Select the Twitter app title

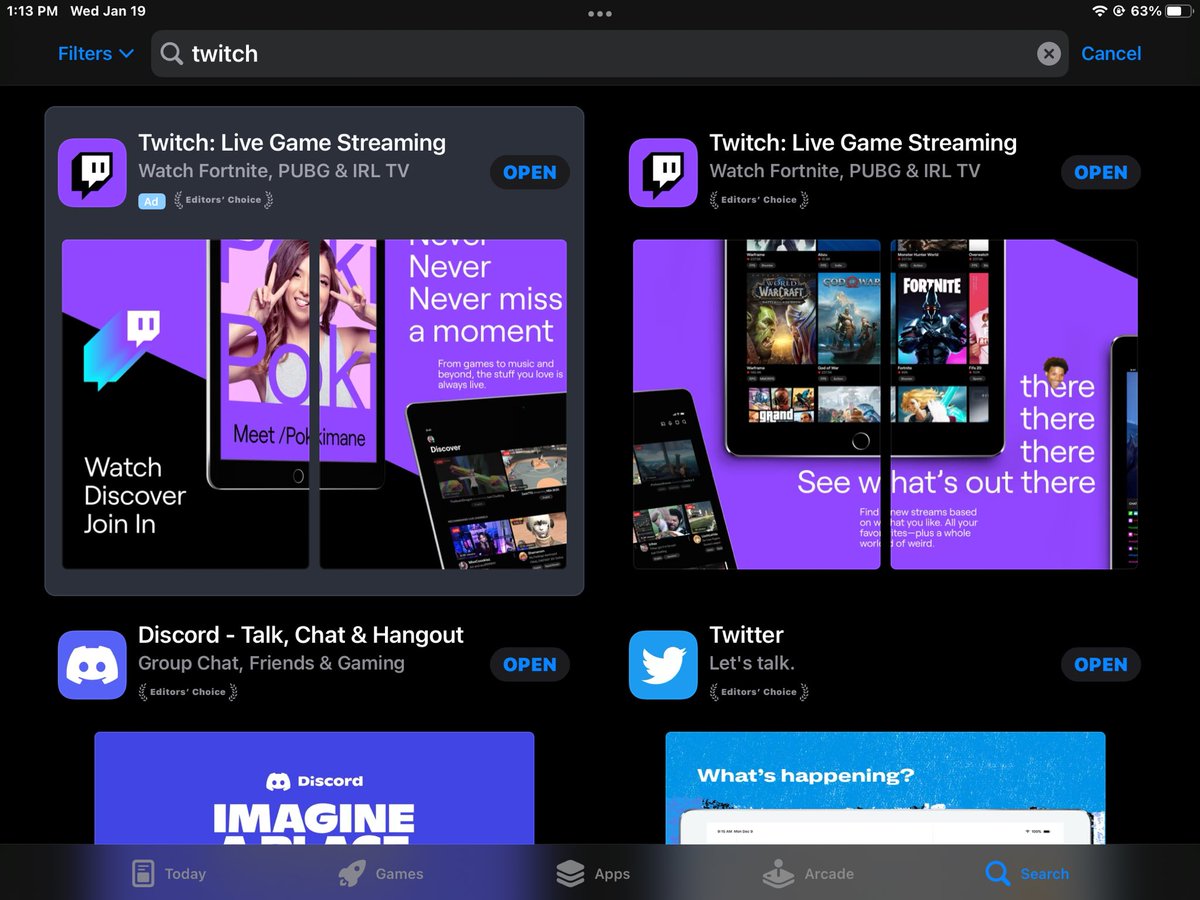tap(746, 635)
